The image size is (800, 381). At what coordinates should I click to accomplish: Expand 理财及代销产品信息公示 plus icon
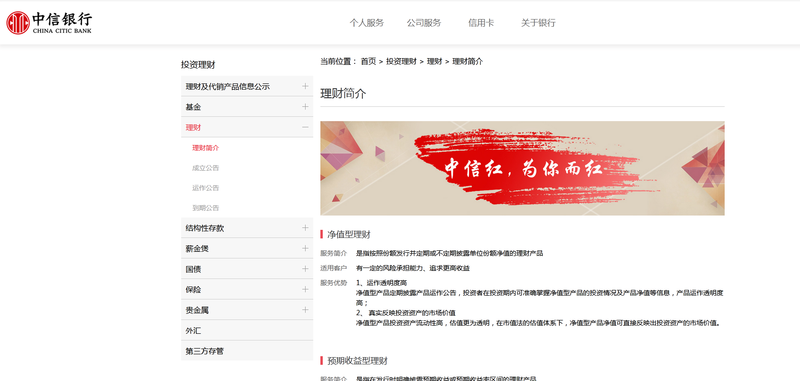(x=305, y=86)
